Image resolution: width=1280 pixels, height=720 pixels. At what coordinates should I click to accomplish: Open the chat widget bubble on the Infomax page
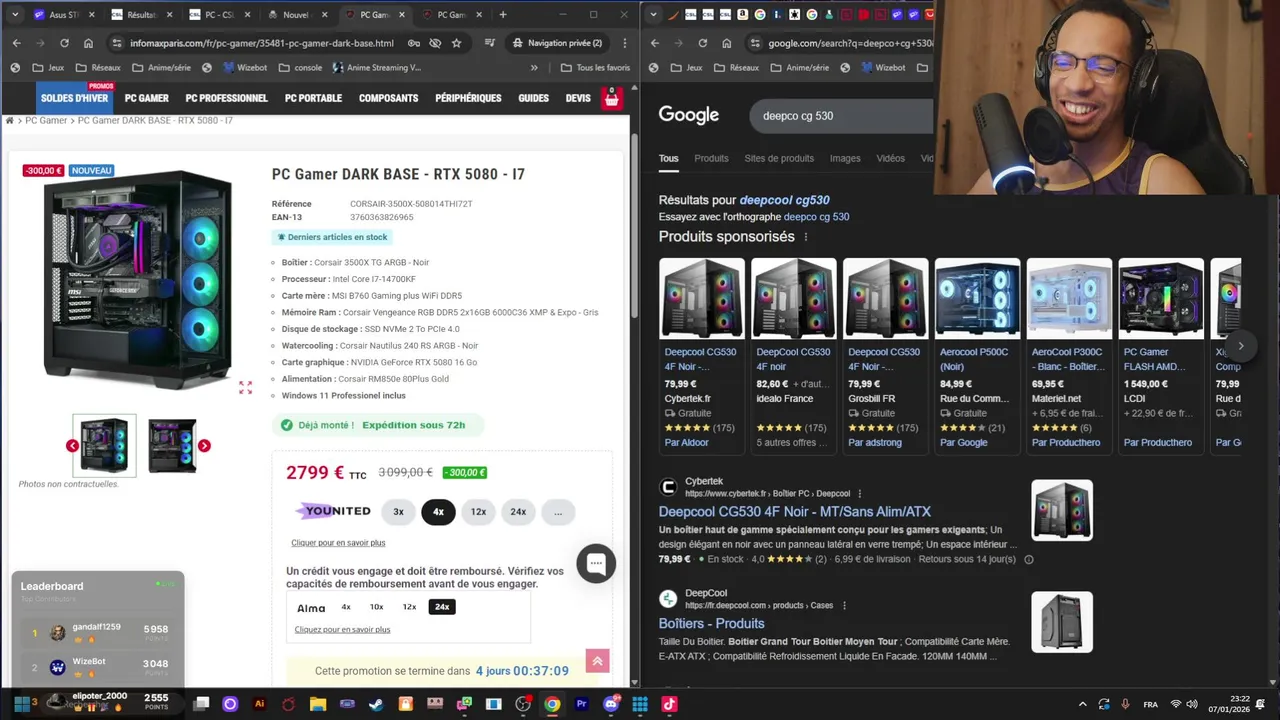[x=596, y=563]
